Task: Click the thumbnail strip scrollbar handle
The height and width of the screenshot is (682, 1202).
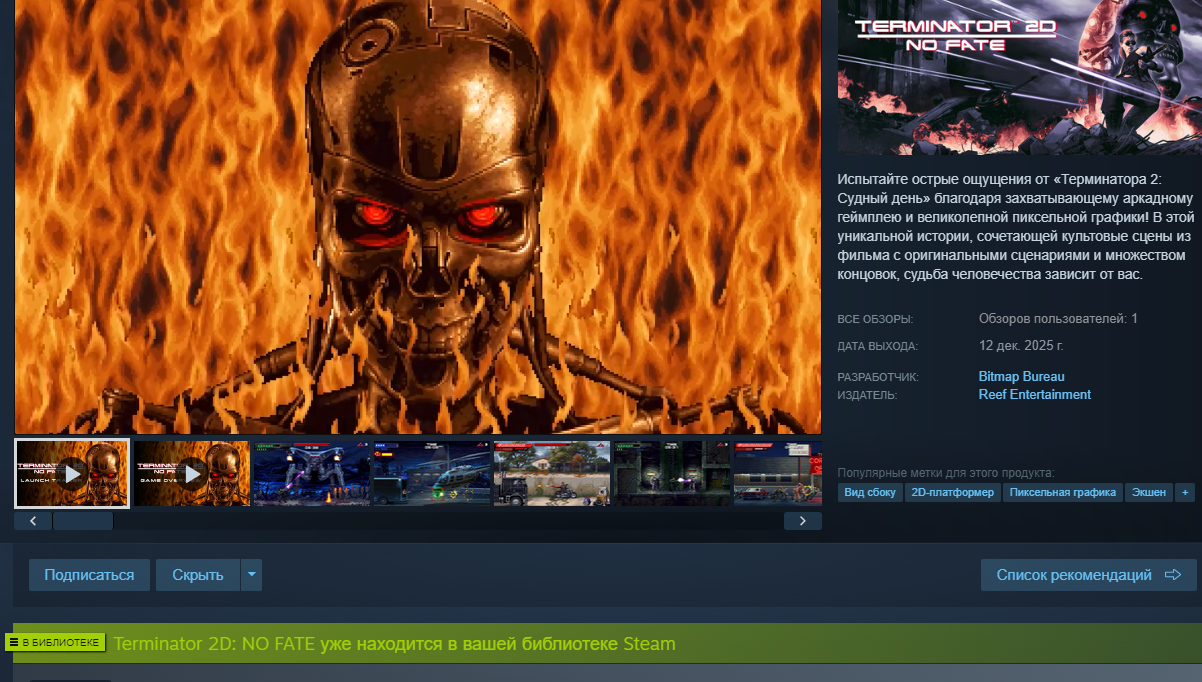Action: 83,521
